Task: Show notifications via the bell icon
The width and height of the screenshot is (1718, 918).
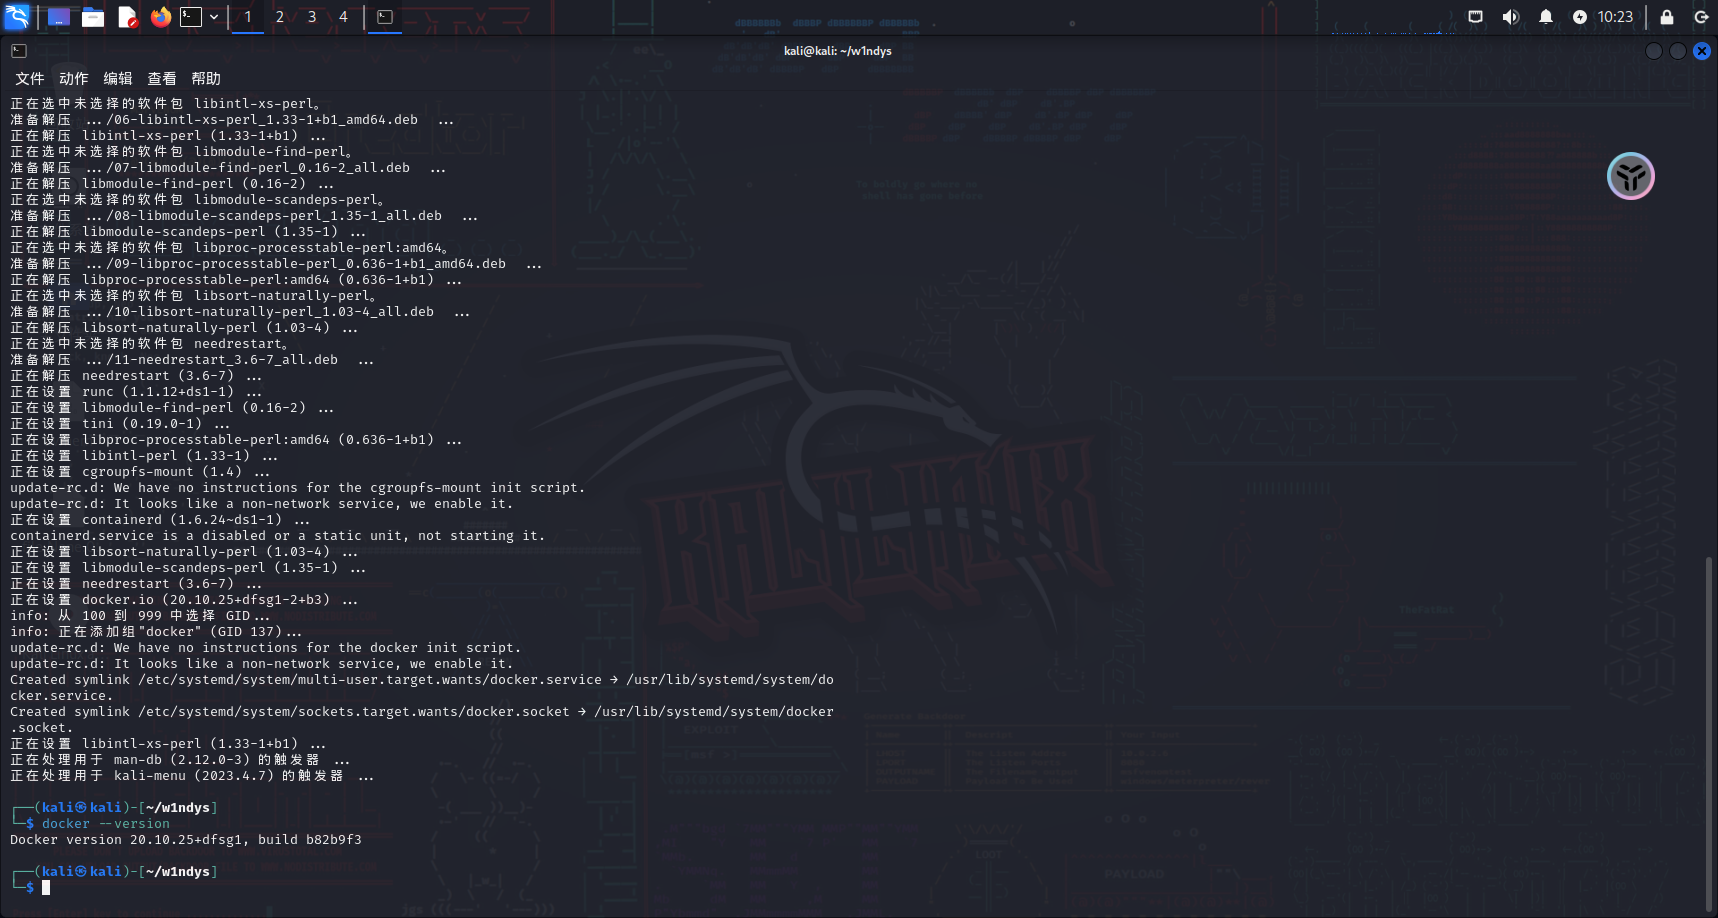Action: [x=1545, y=17]
